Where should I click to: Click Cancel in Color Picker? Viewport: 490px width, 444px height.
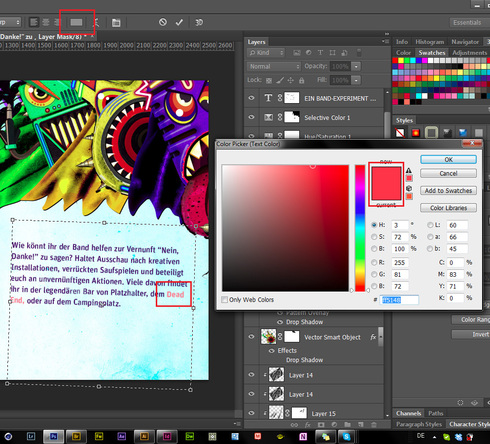click(x=448, y=173)
